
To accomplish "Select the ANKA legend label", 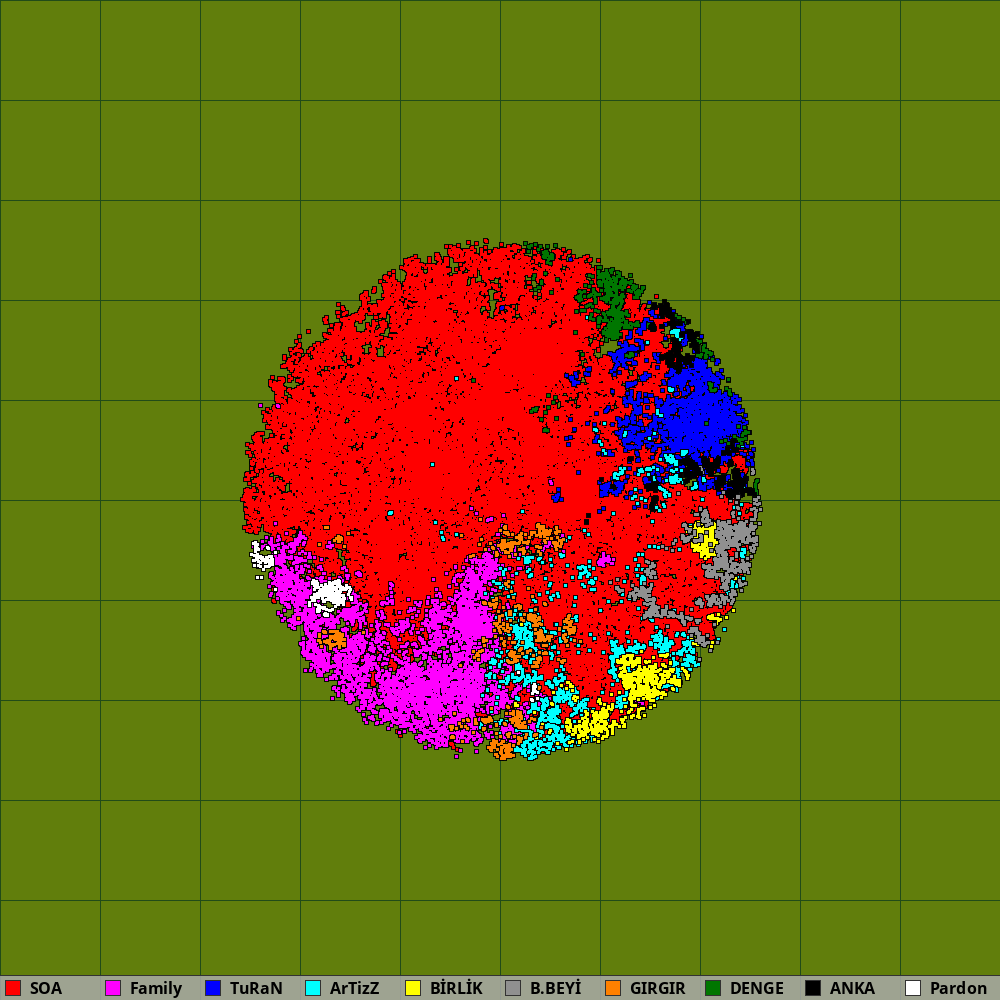I will point(852,989).
